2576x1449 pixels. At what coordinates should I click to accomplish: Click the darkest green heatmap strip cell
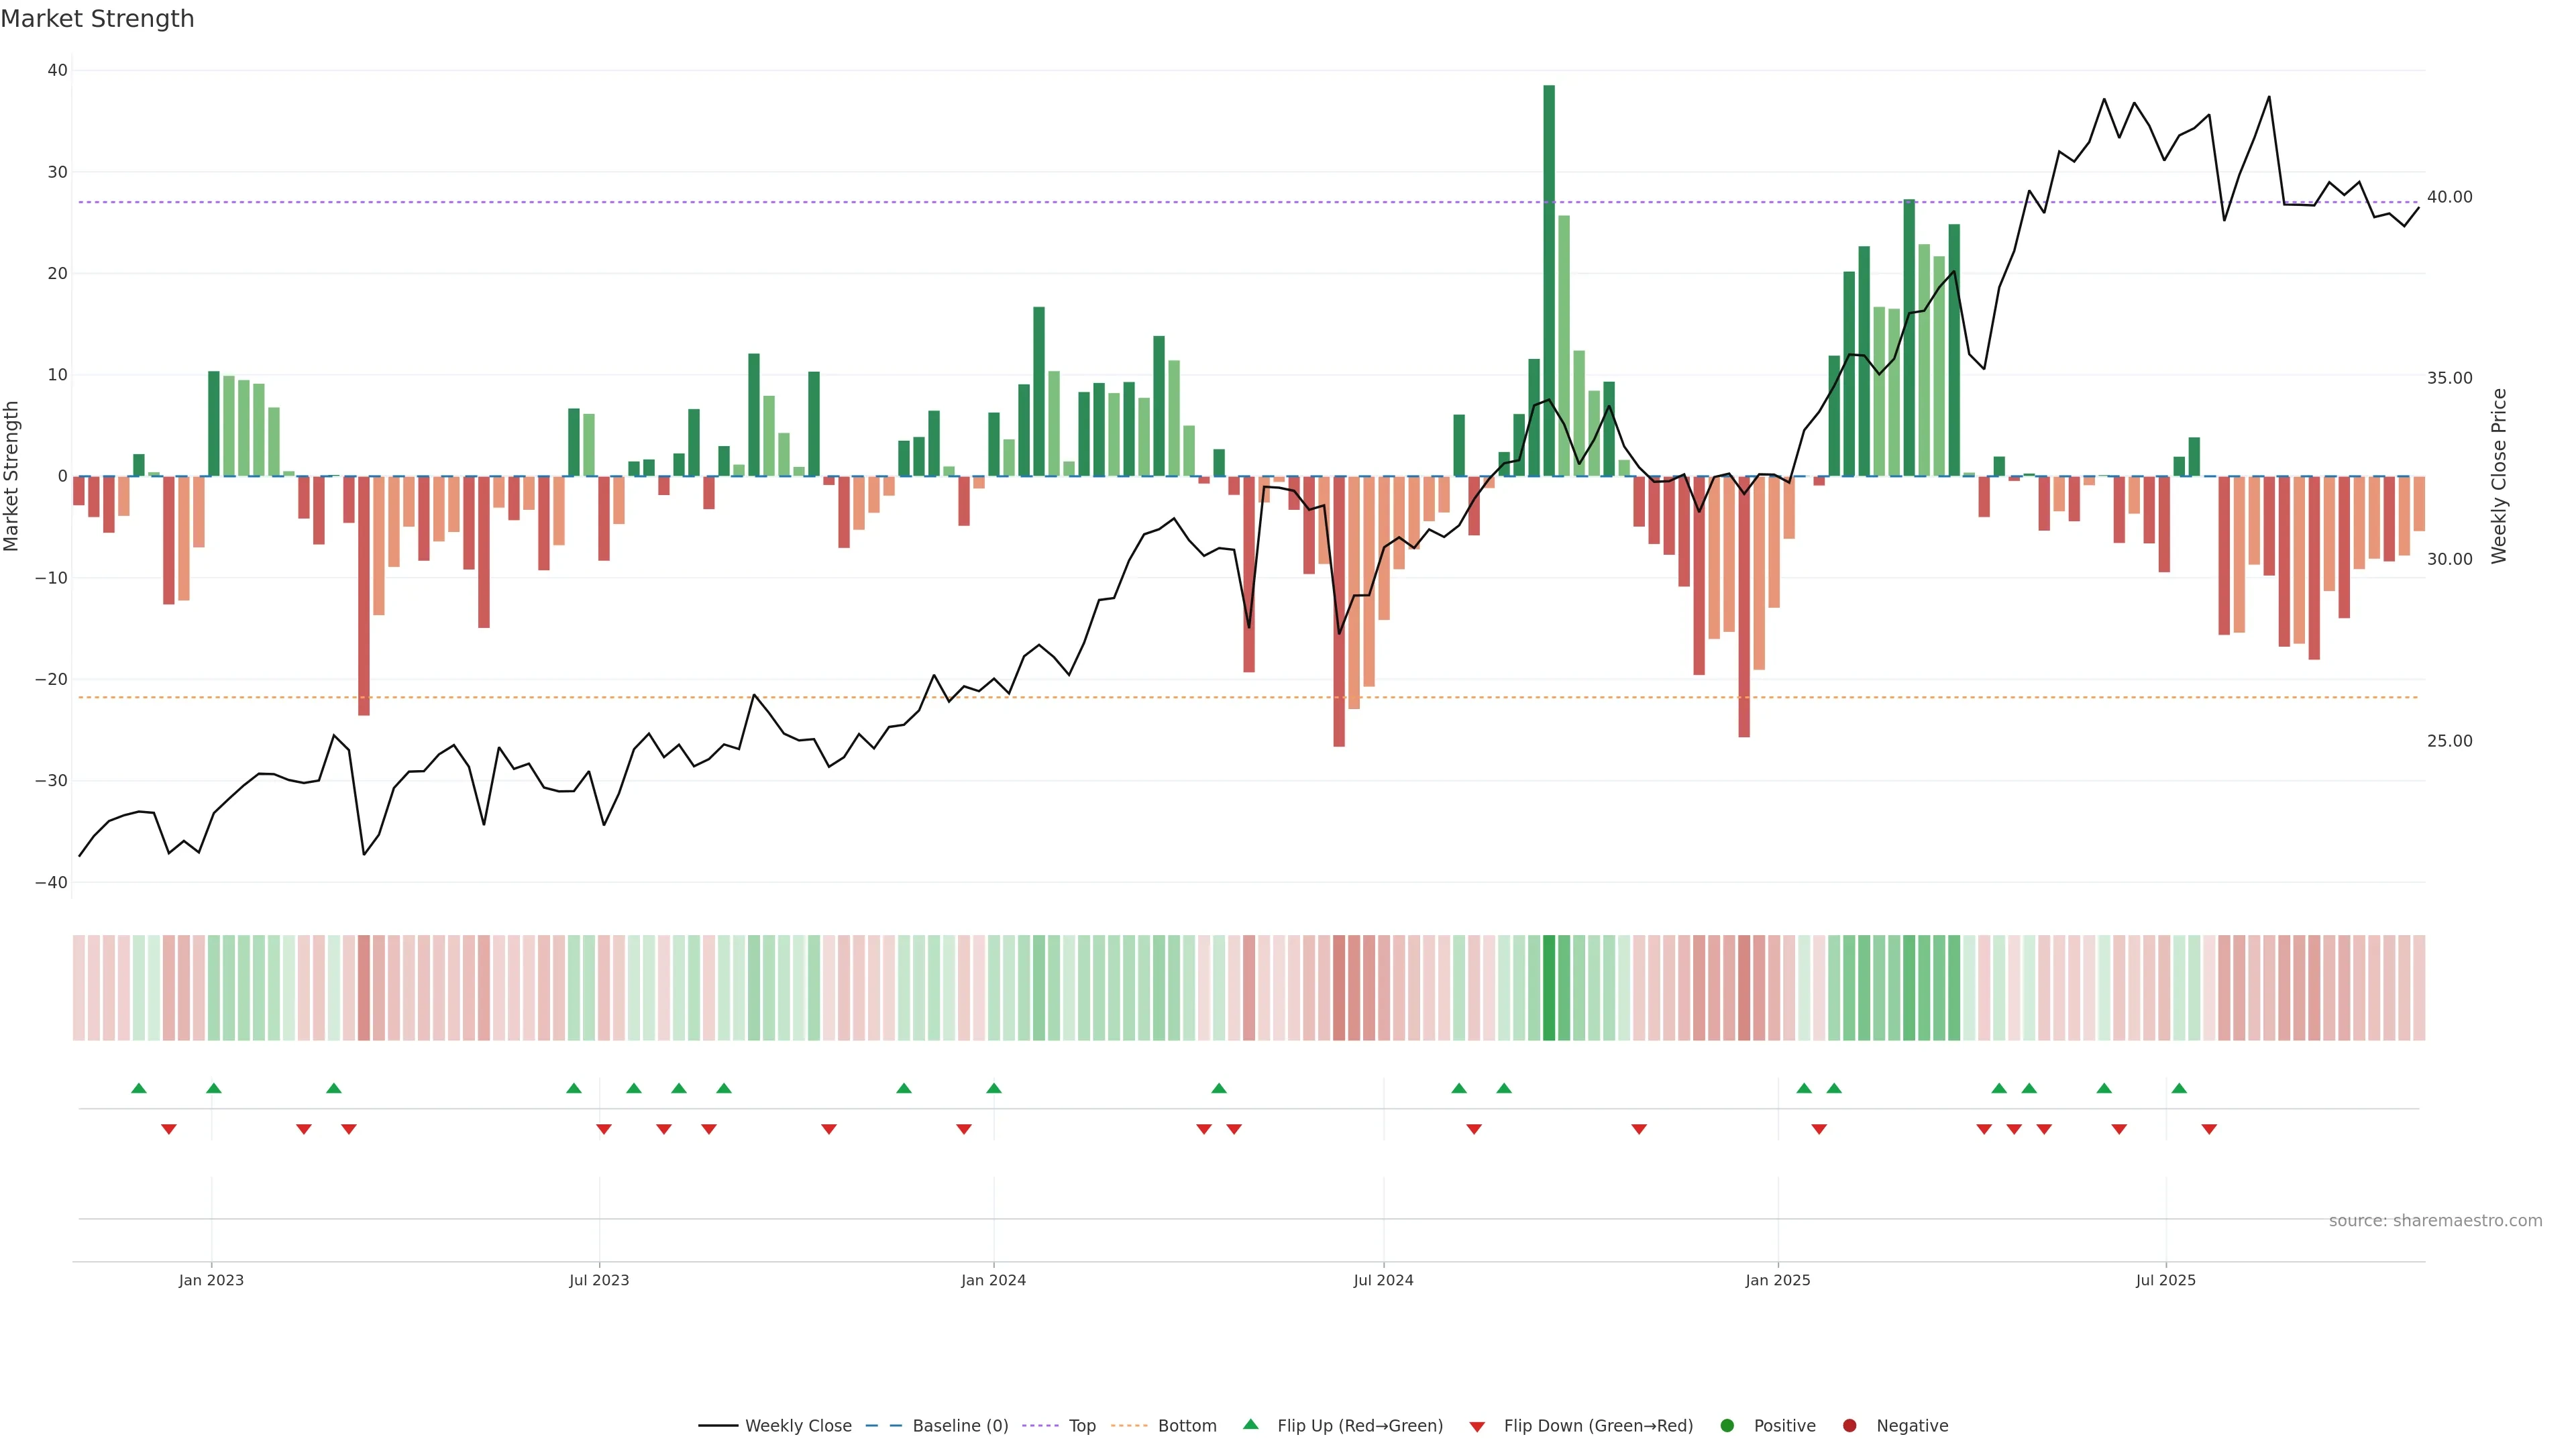point(1549,988)
